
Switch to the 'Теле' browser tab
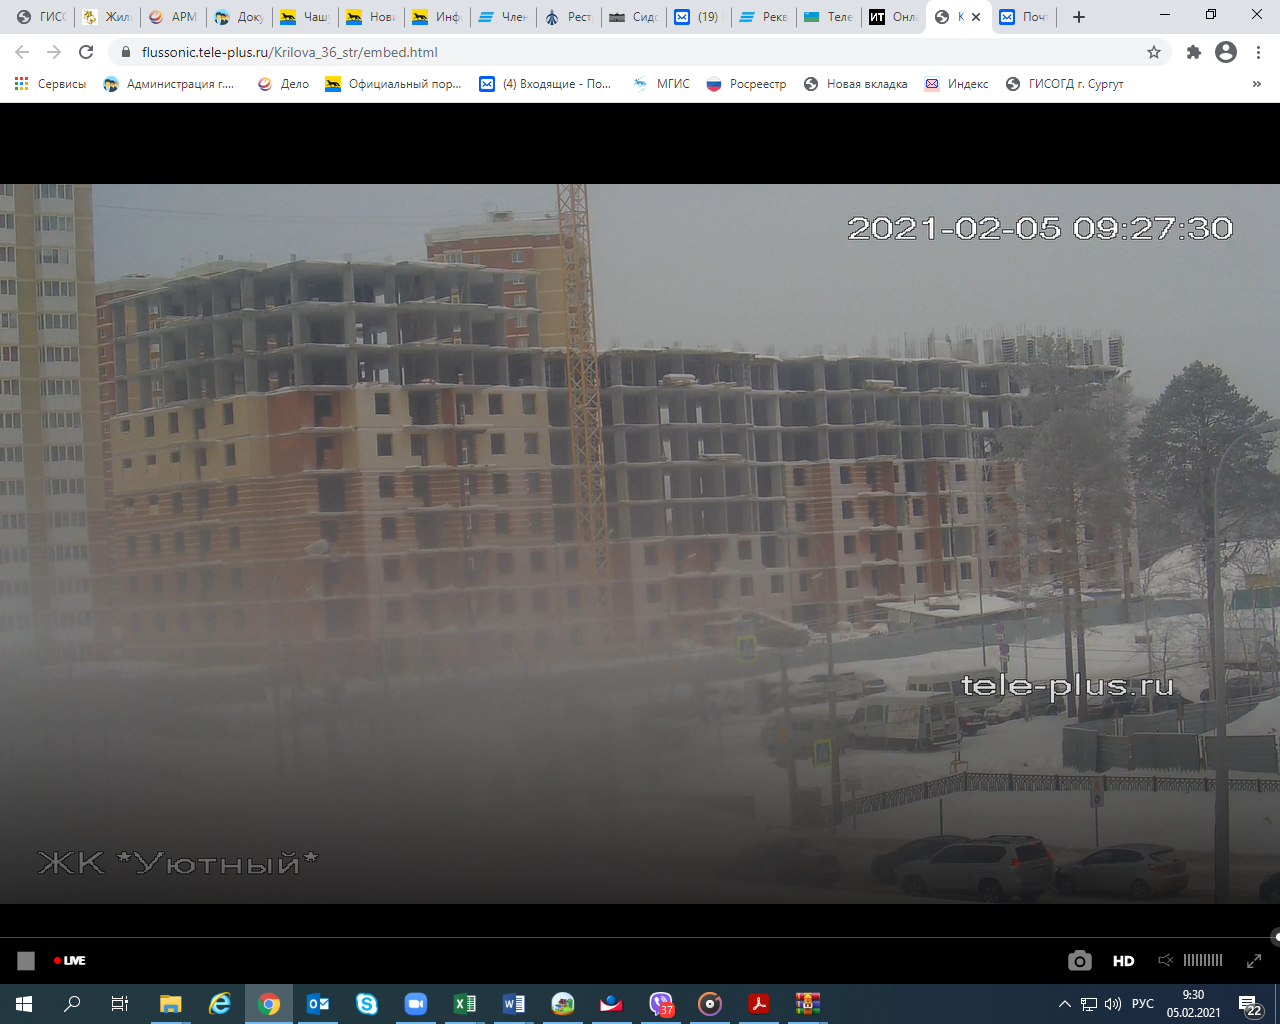[829, 17]
